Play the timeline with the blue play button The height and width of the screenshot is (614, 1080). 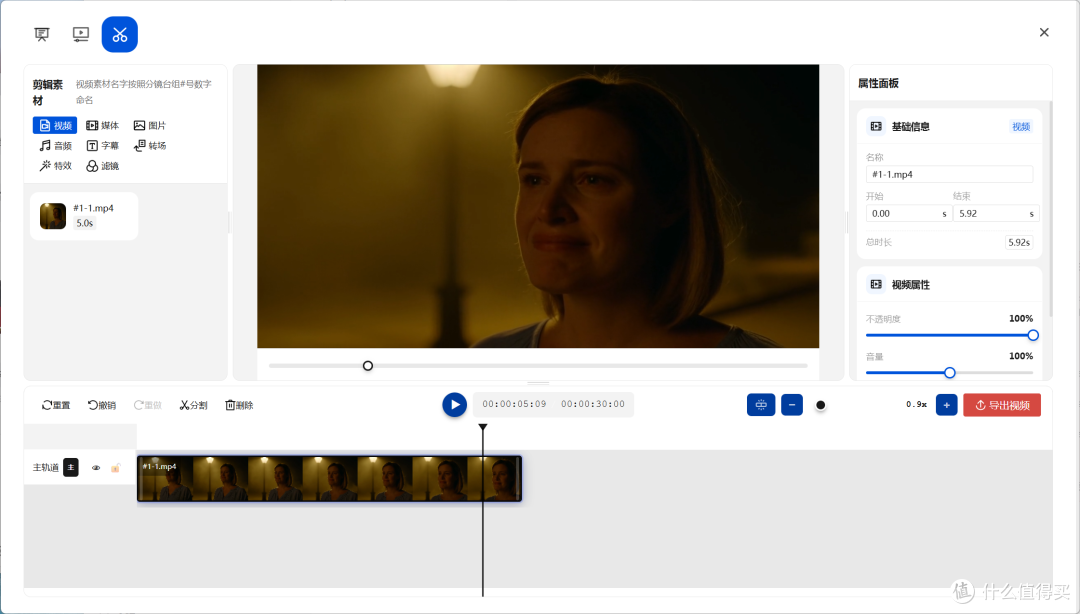pyautogui.click(x=455, y=405)
